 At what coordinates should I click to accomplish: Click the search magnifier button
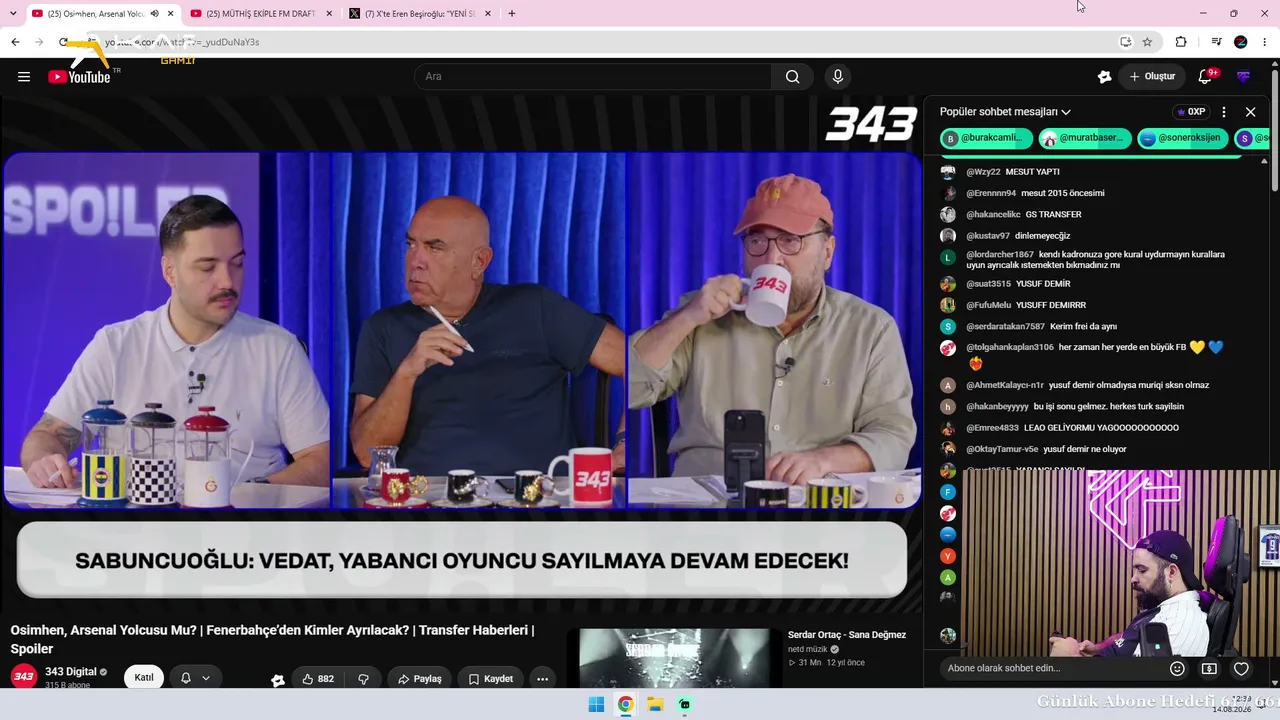point(792,77)
